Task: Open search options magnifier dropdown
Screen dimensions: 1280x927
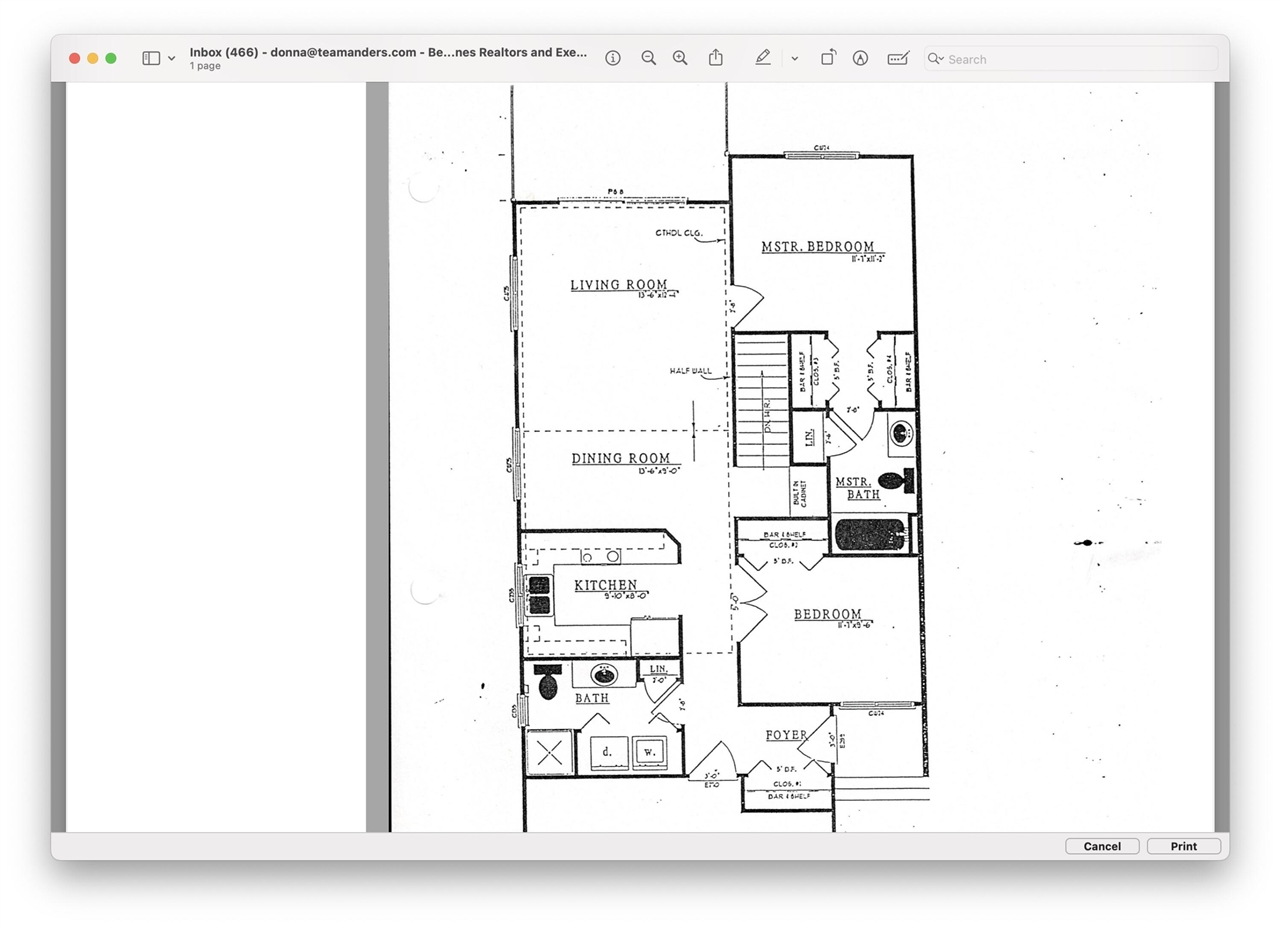Action: pyautogui.click(x=936, y=59)
